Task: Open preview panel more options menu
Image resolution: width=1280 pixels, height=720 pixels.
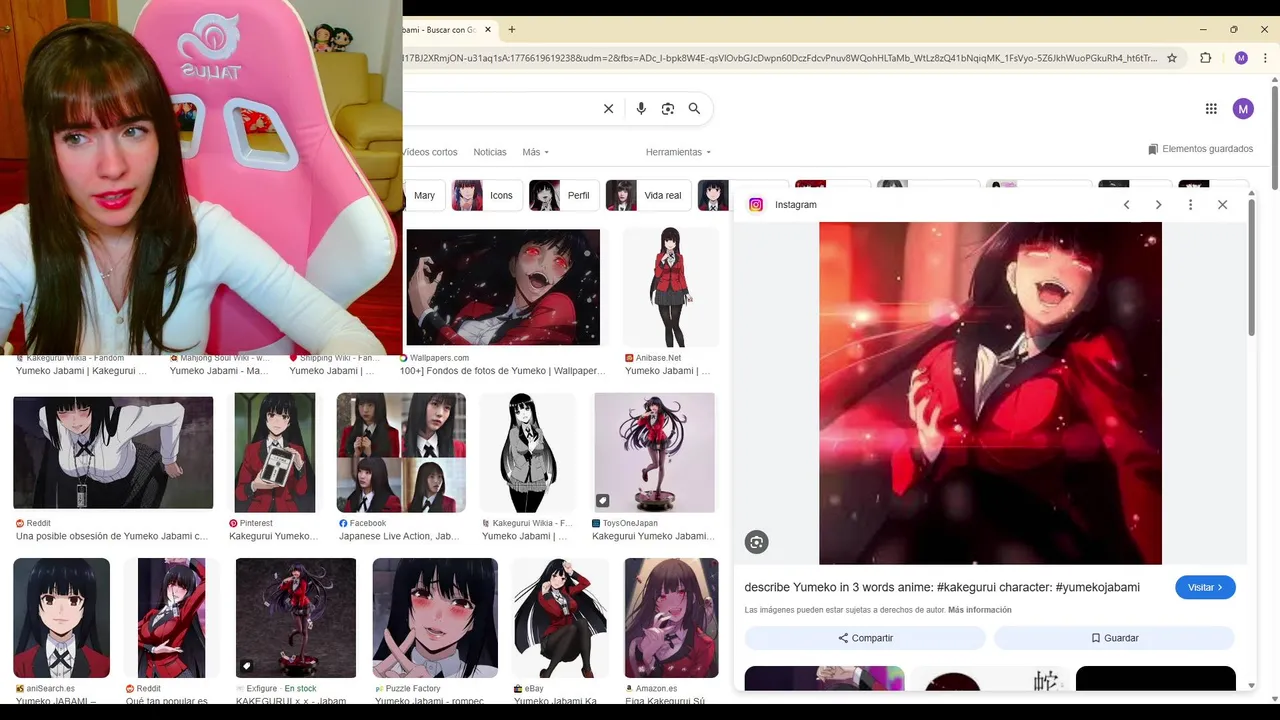Action: [x=1190, y=205]
